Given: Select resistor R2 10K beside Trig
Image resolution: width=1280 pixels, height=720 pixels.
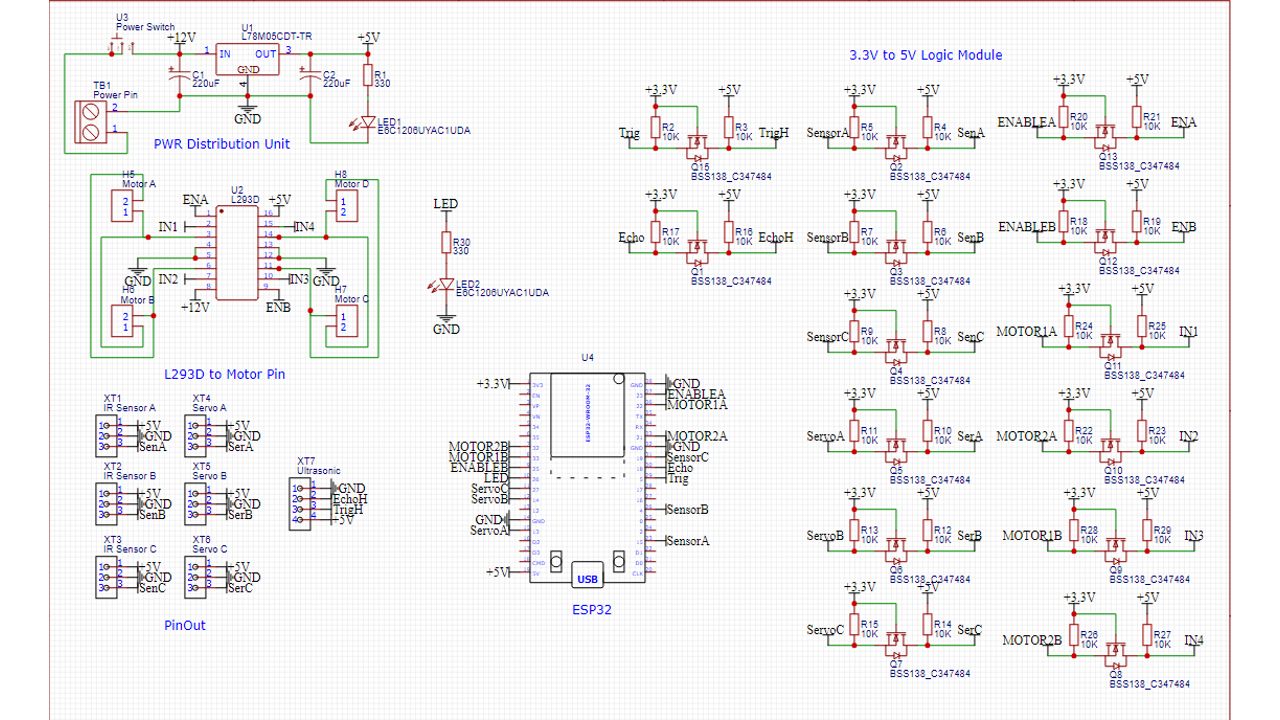Looking at the screenshot, I should click(x=656, y=129).
